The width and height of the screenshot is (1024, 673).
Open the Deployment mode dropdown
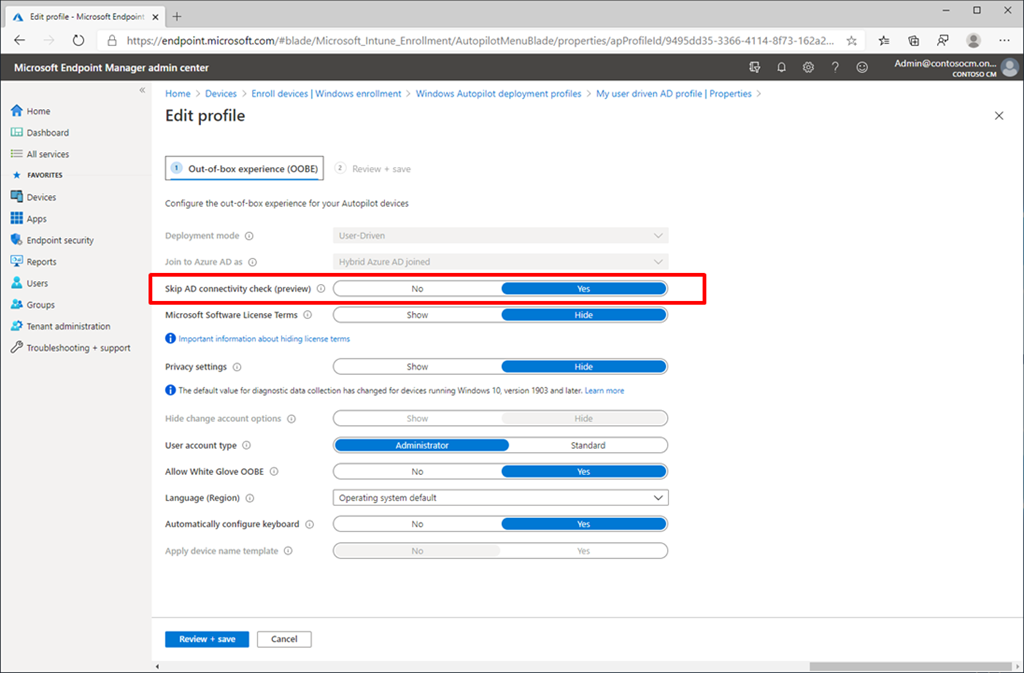(500, 235)
